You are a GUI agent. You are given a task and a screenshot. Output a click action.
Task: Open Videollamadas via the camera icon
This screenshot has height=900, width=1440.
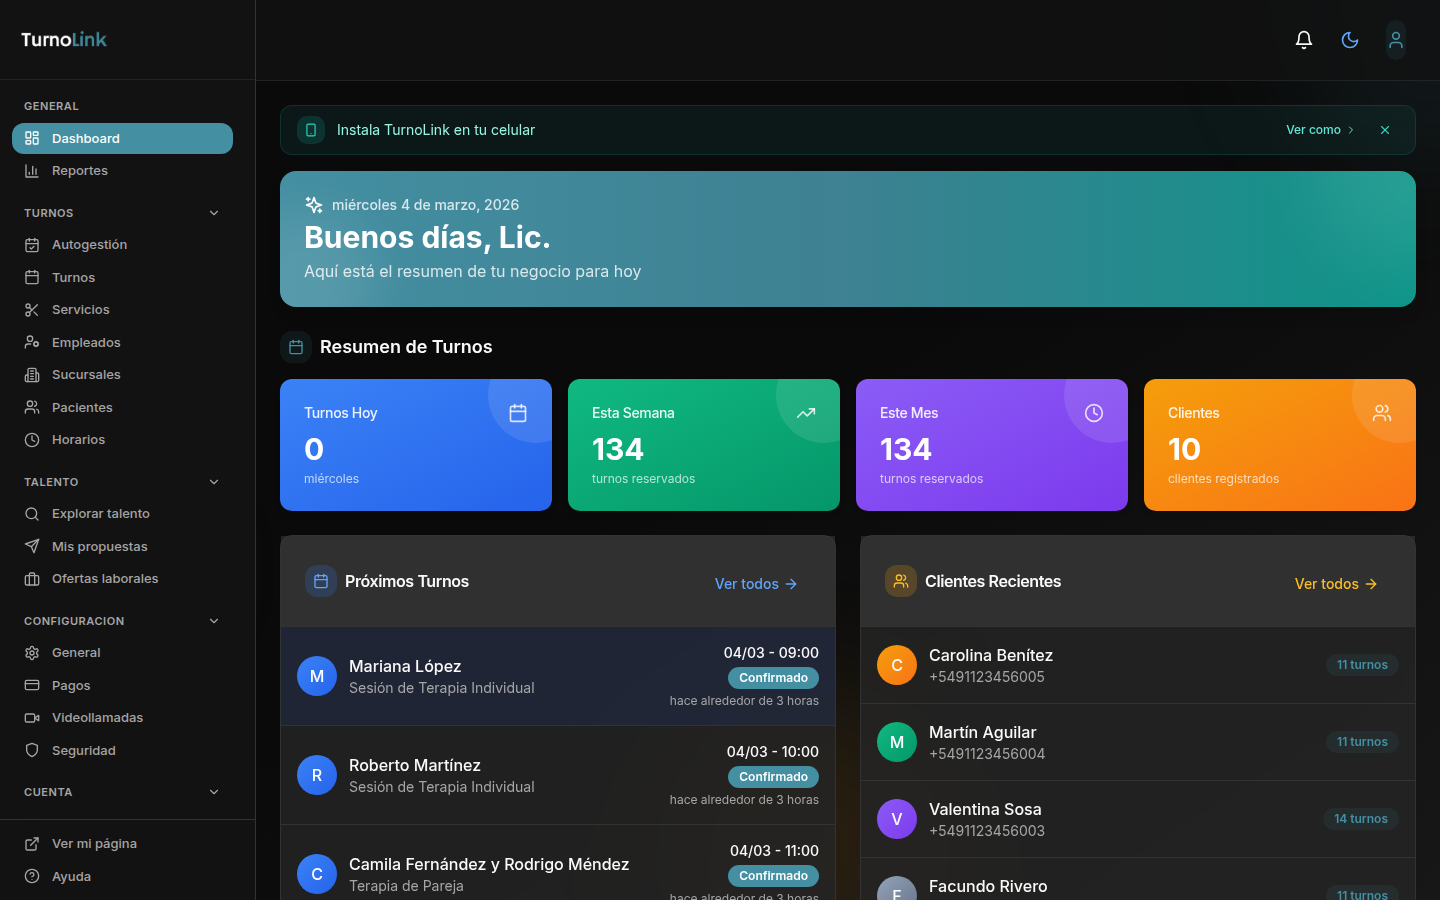coord(32,717)
